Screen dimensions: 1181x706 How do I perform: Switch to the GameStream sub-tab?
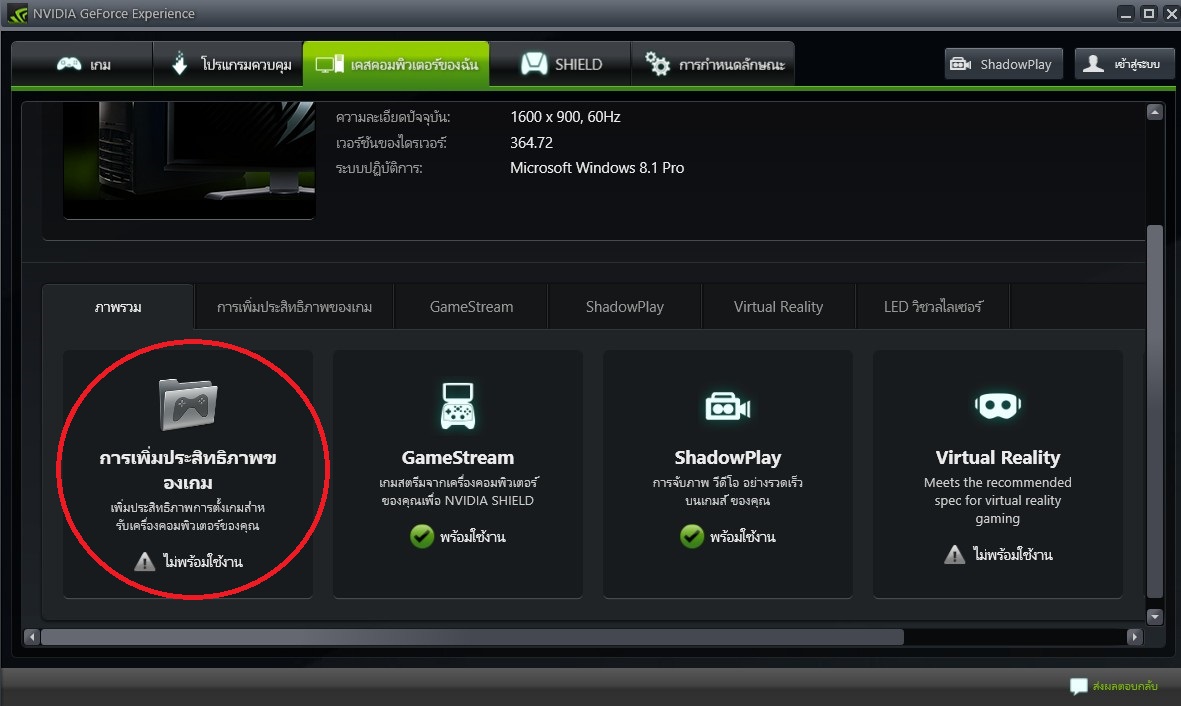(x=471, y=307)
